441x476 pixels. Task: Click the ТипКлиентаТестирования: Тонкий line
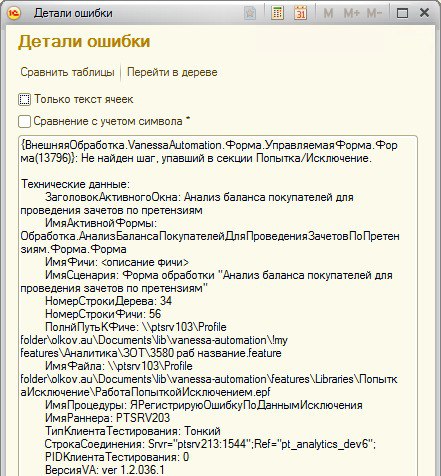pos(133,431)
